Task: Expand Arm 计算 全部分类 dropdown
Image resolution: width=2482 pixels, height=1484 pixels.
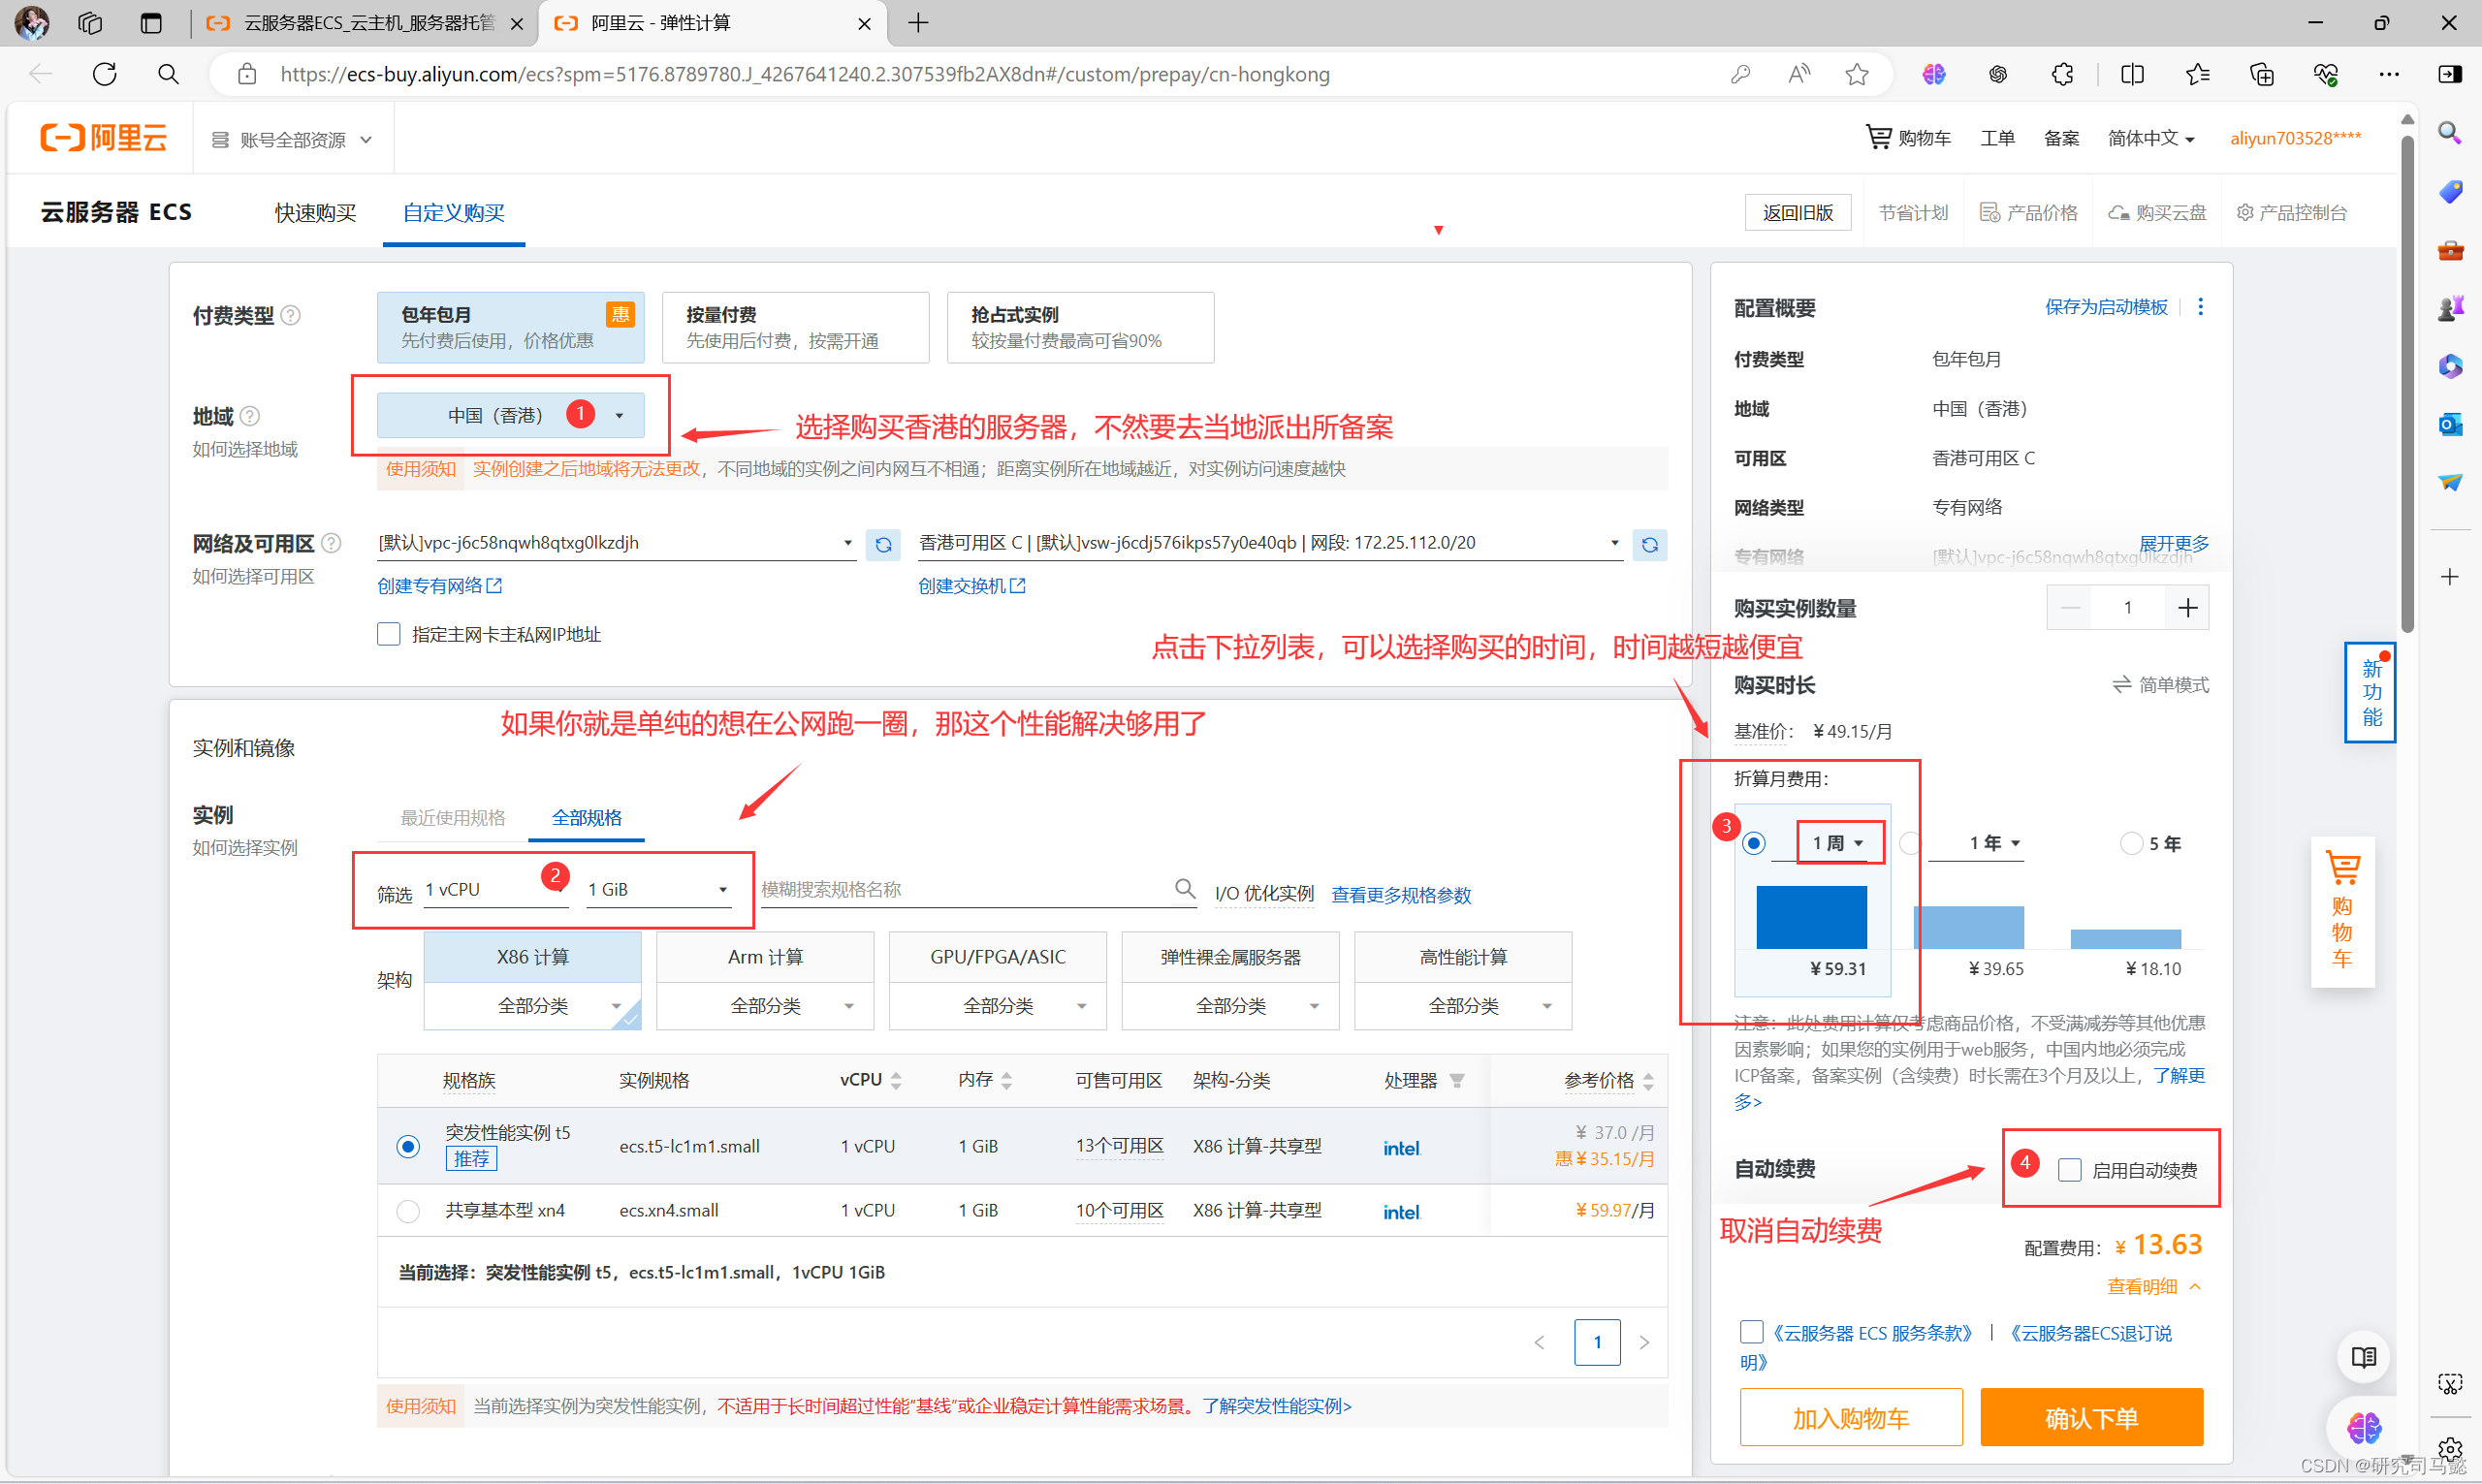Action: coord(765,1006)
